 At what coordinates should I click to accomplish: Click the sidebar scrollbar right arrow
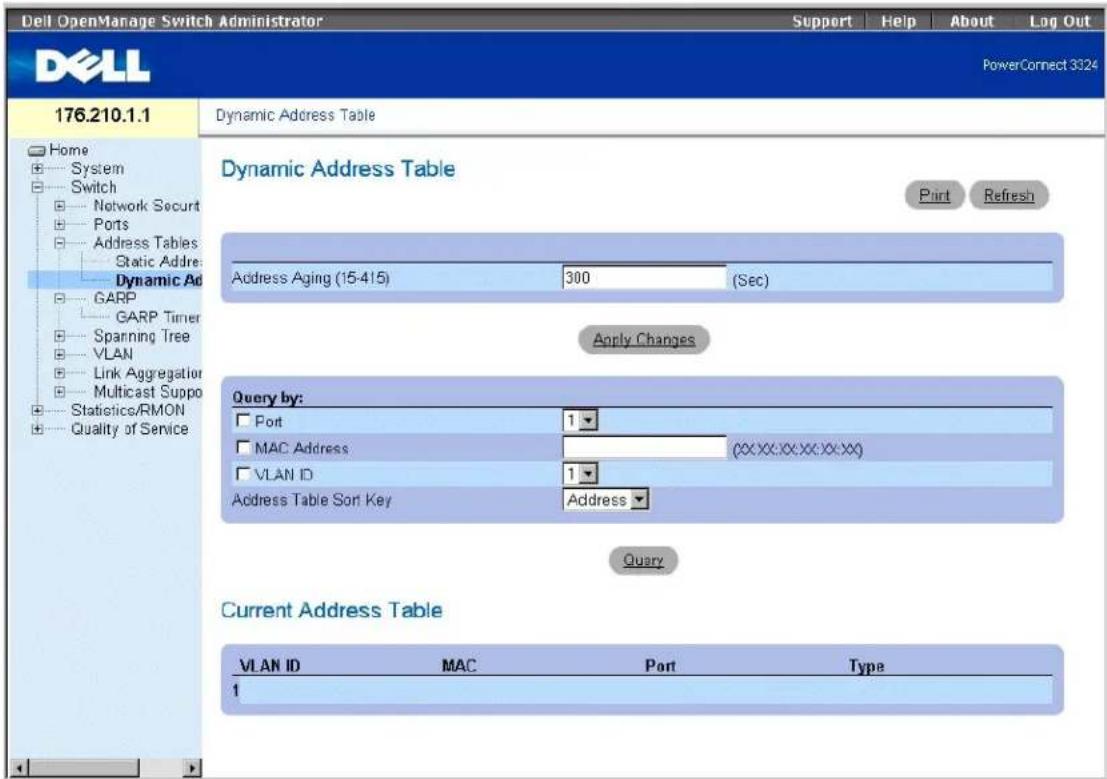191,767
